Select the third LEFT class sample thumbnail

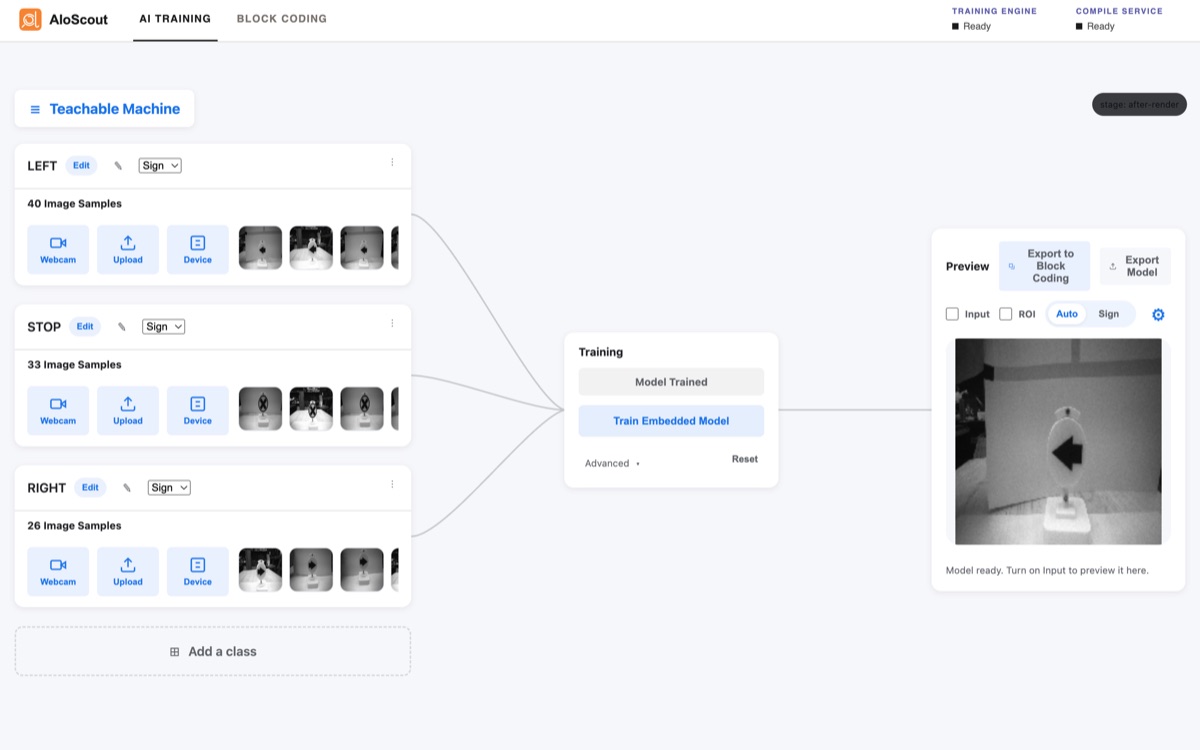(362, 248)
